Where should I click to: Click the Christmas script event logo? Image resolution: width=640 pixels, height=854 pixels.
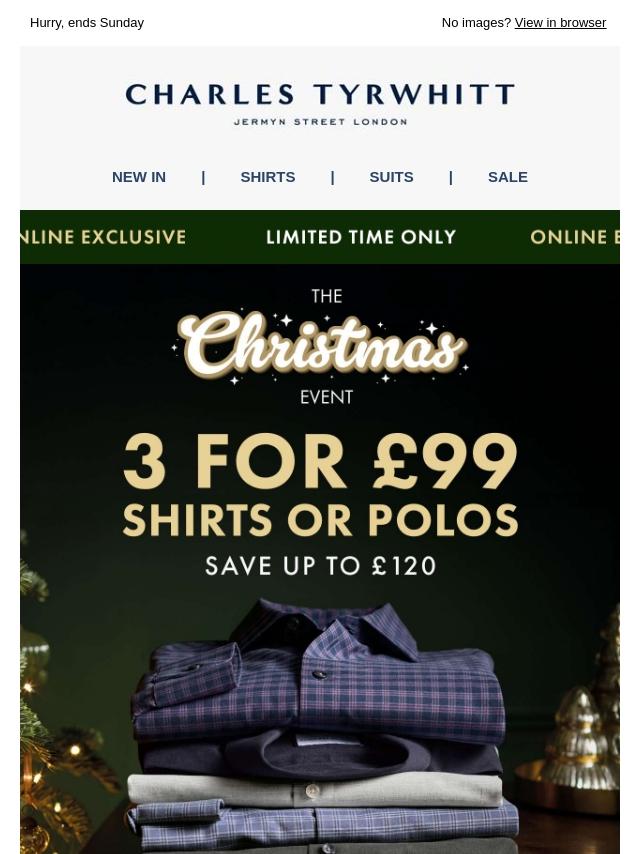pyautogui.click(x=320, y=346)
